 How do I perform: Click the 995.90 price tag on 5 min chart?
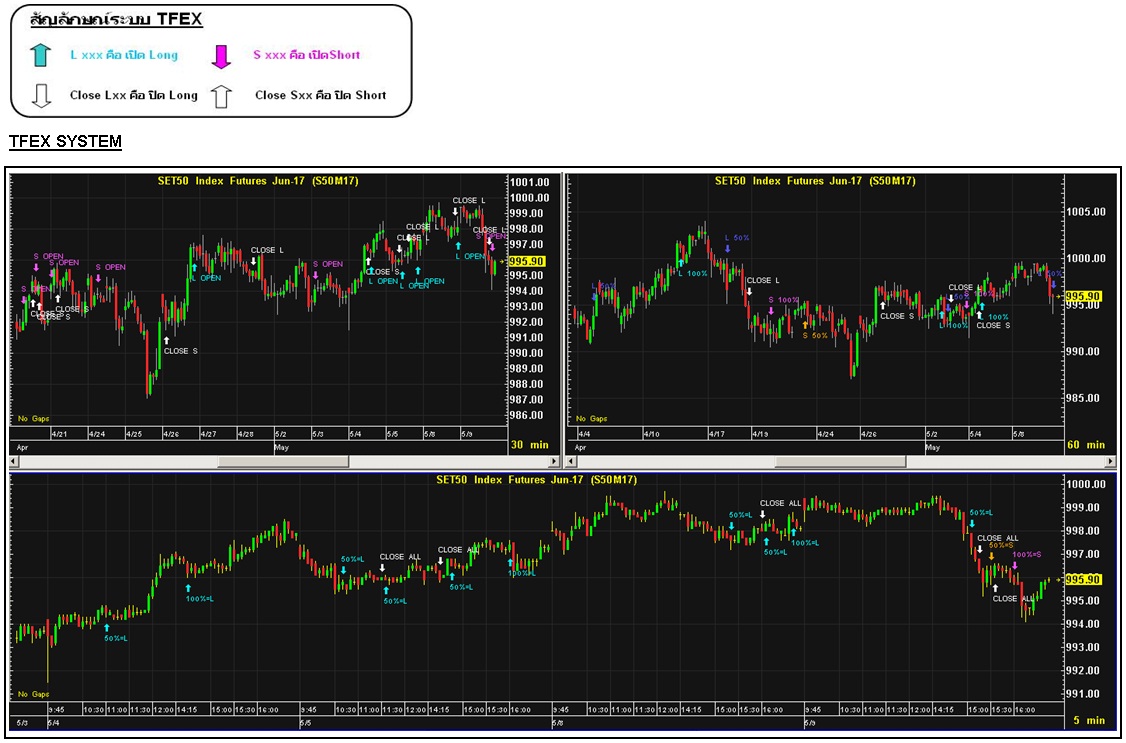(1085, 580)
